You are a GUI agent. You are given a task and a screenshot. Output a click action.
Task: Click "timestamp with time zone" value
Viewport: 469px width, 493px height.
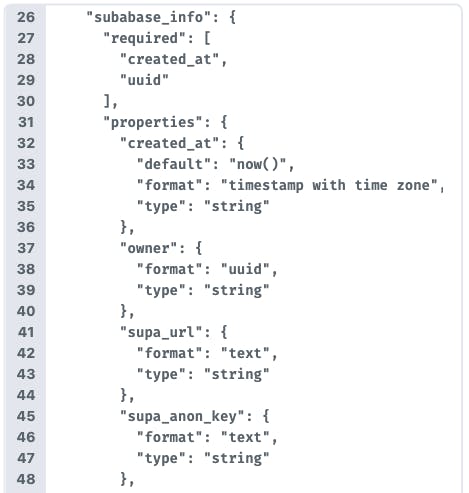tap(329, 185)
